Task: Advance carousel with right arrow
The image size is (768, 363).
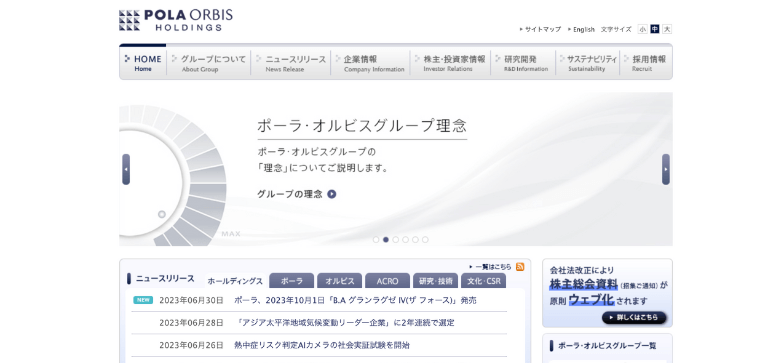Action: click(x=666, y=169)
